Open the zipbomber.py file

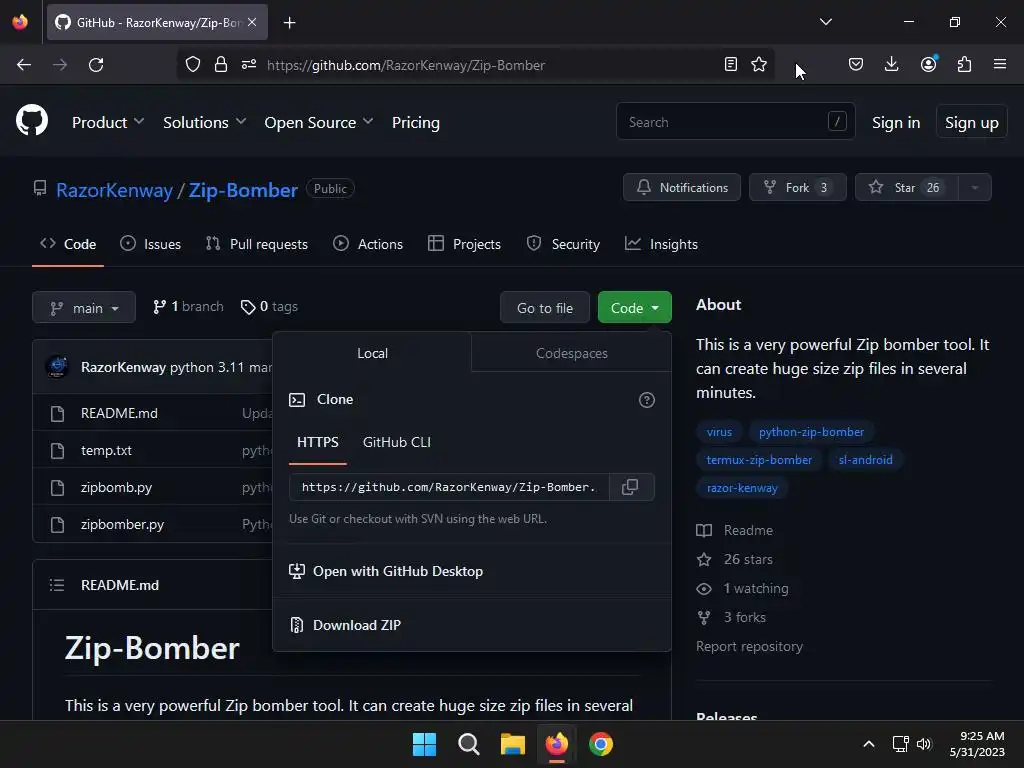pyautogui.click(x=122, y=524)
